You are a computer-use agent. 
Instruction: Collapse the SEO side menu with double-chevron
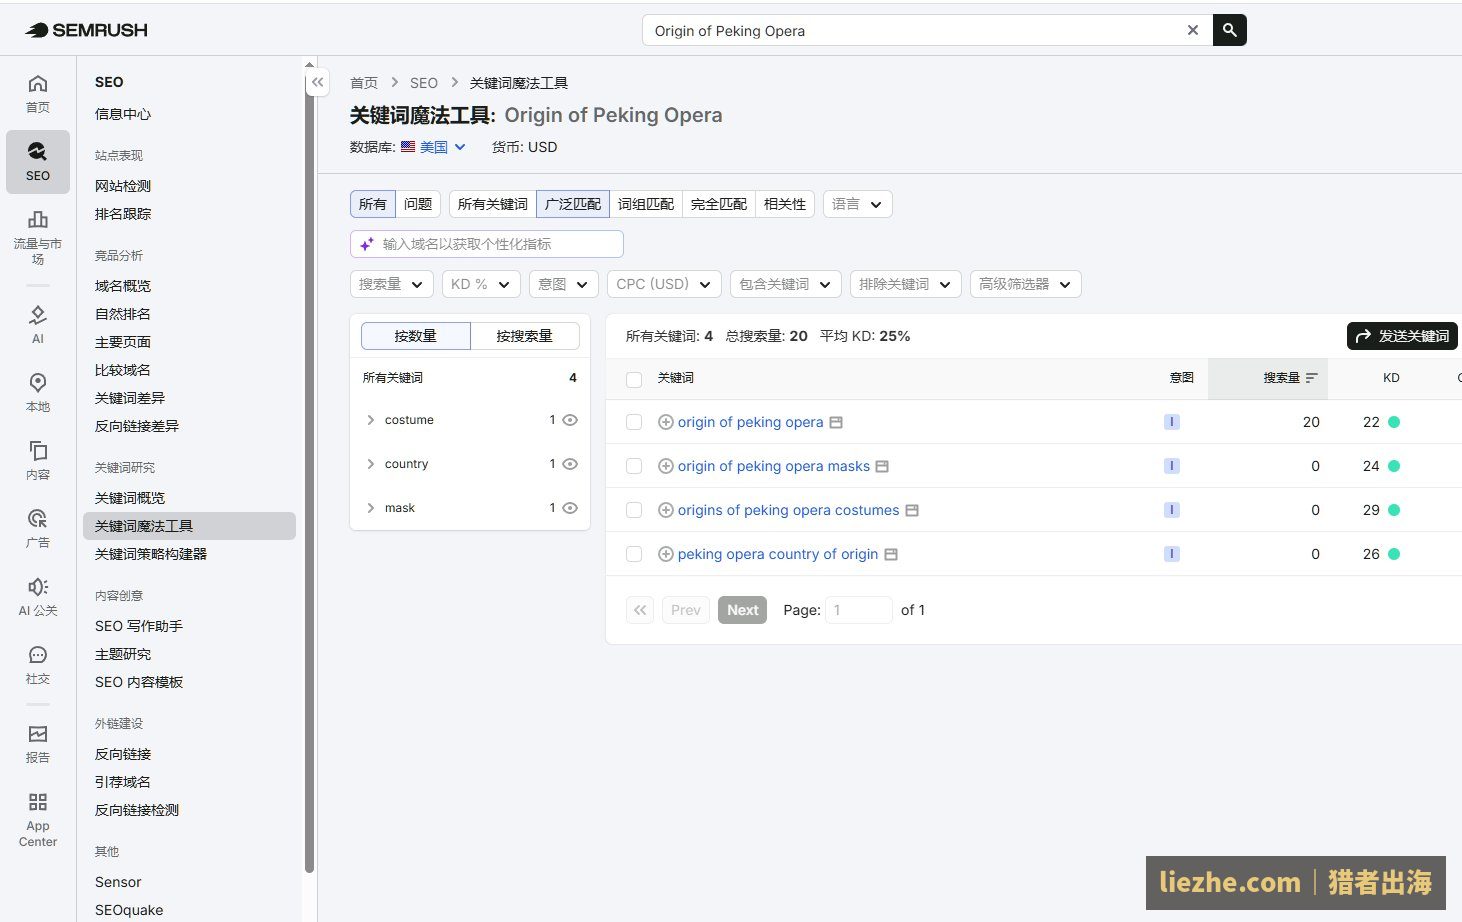click(317, 82)
